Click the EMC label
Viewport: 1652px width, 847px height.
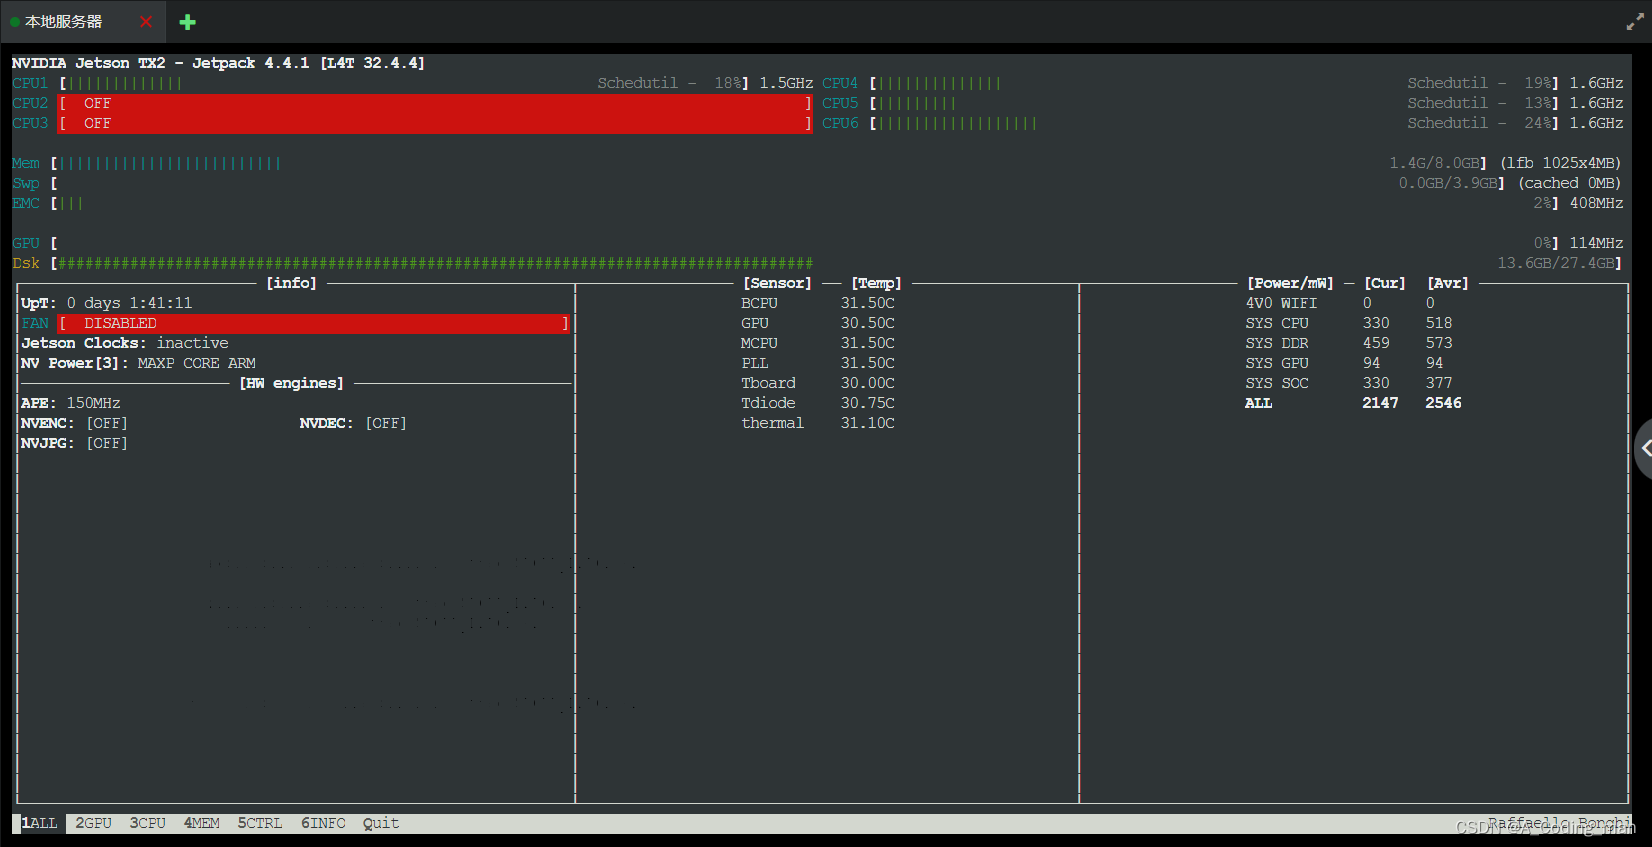coord(26,203)
